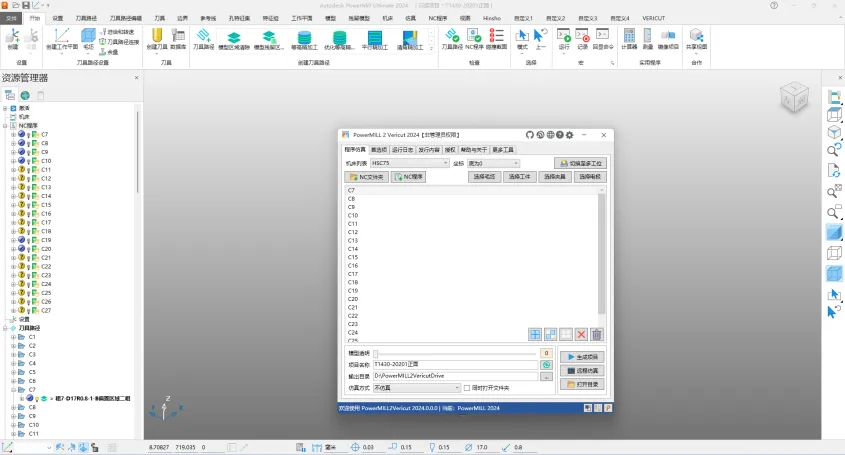
Task: Switch to the VERICUT ribbon tab
Action: 653,18
